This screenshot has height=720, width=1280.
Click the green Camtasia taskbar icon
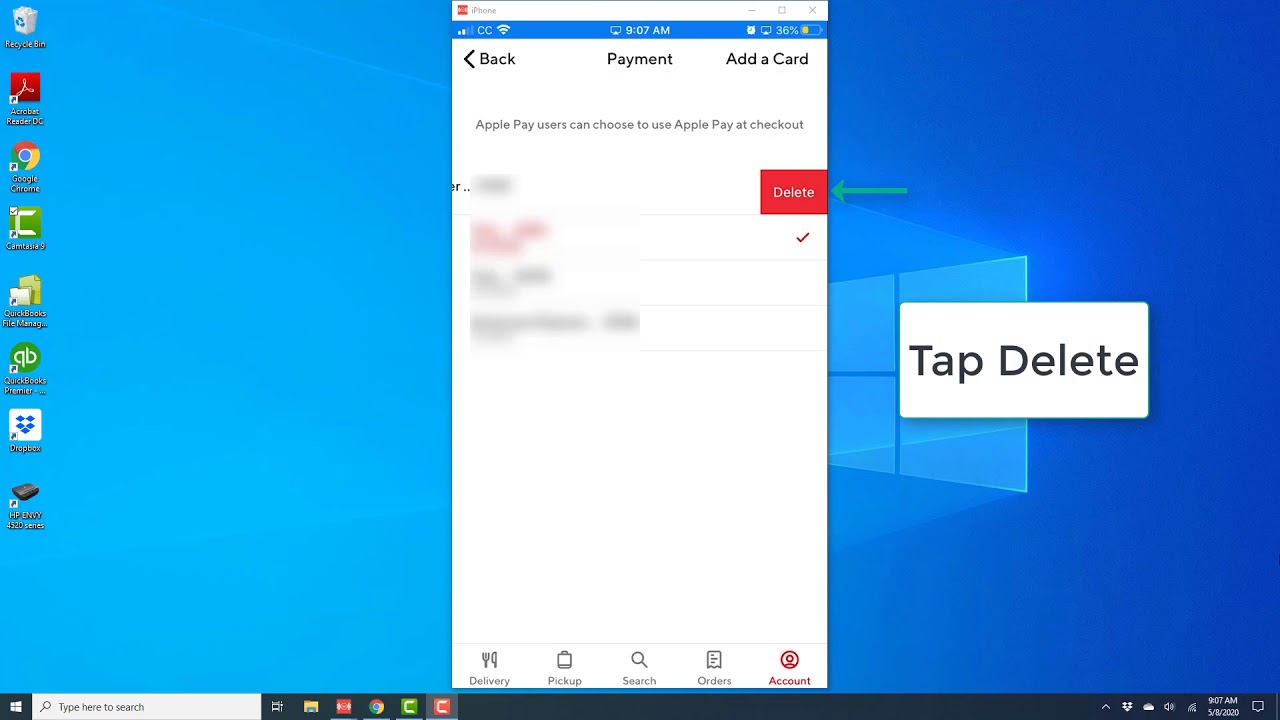409,707
